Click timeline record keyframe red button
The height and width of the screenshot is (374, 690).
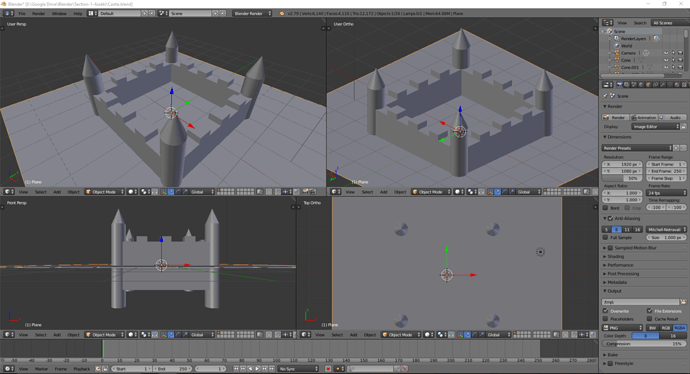328,369
